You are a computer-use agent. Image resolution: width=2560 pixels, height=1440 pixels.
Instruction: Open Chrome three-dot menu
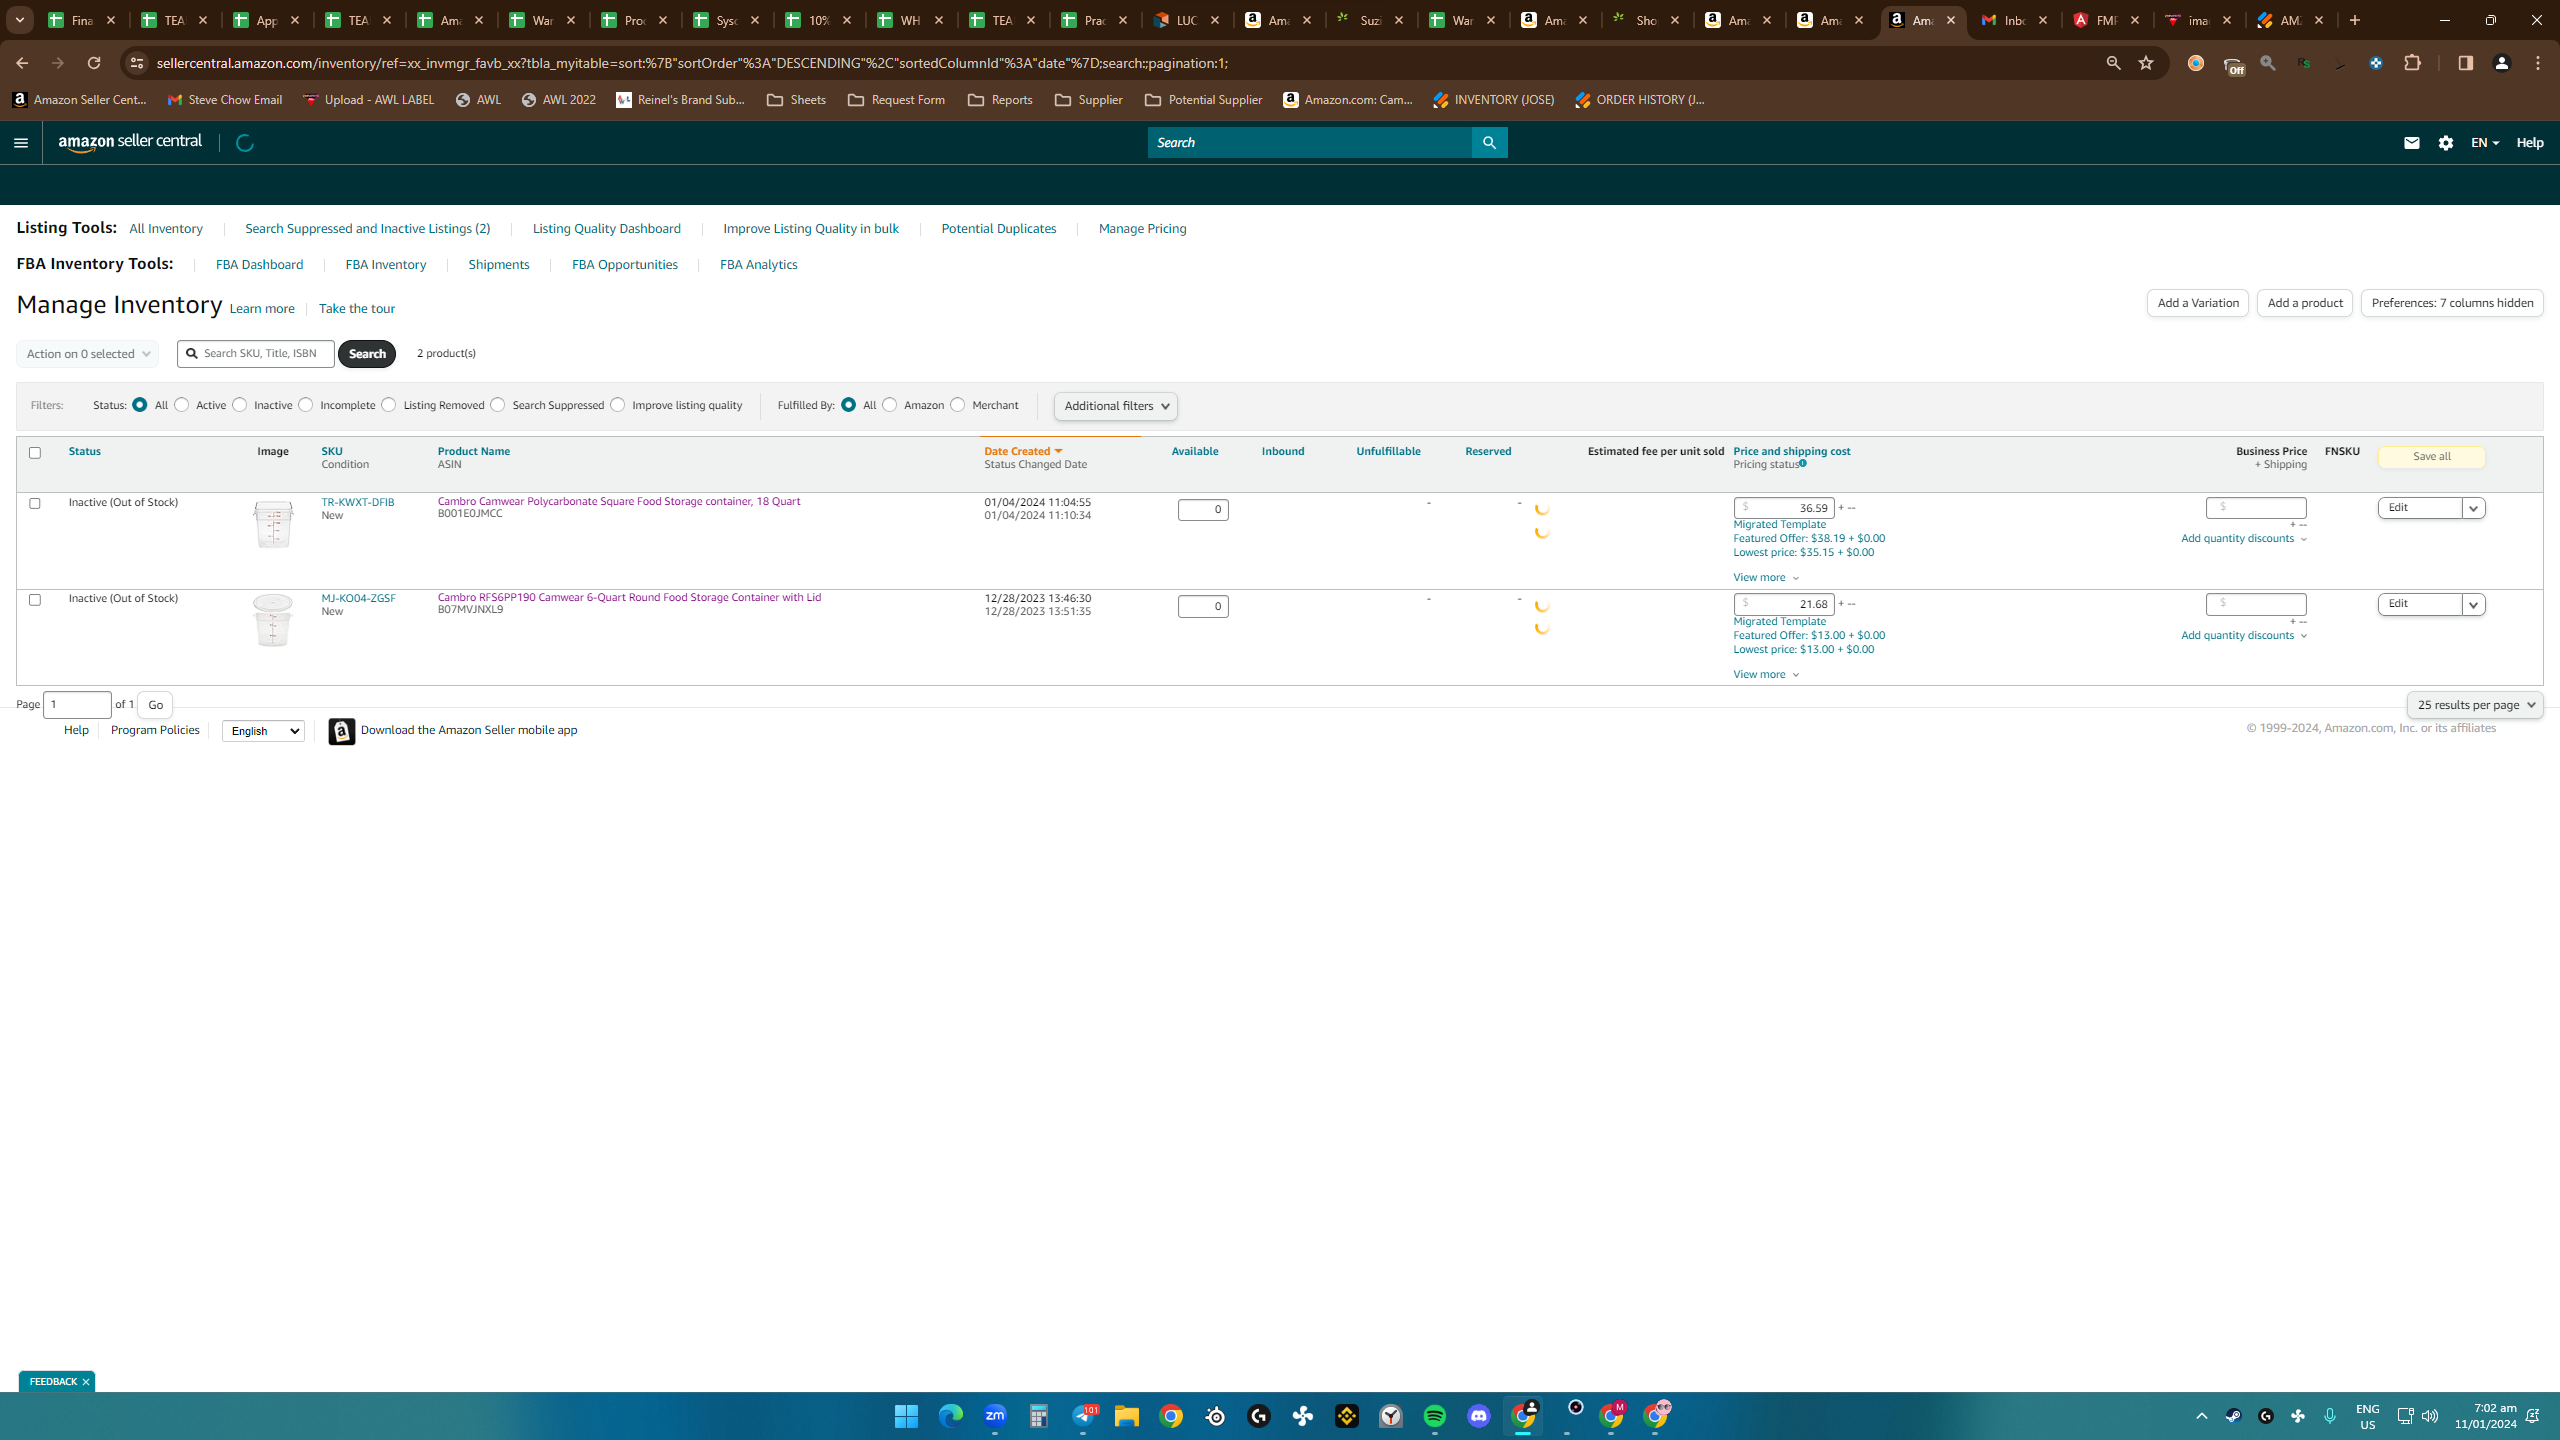coord(2538,63)
